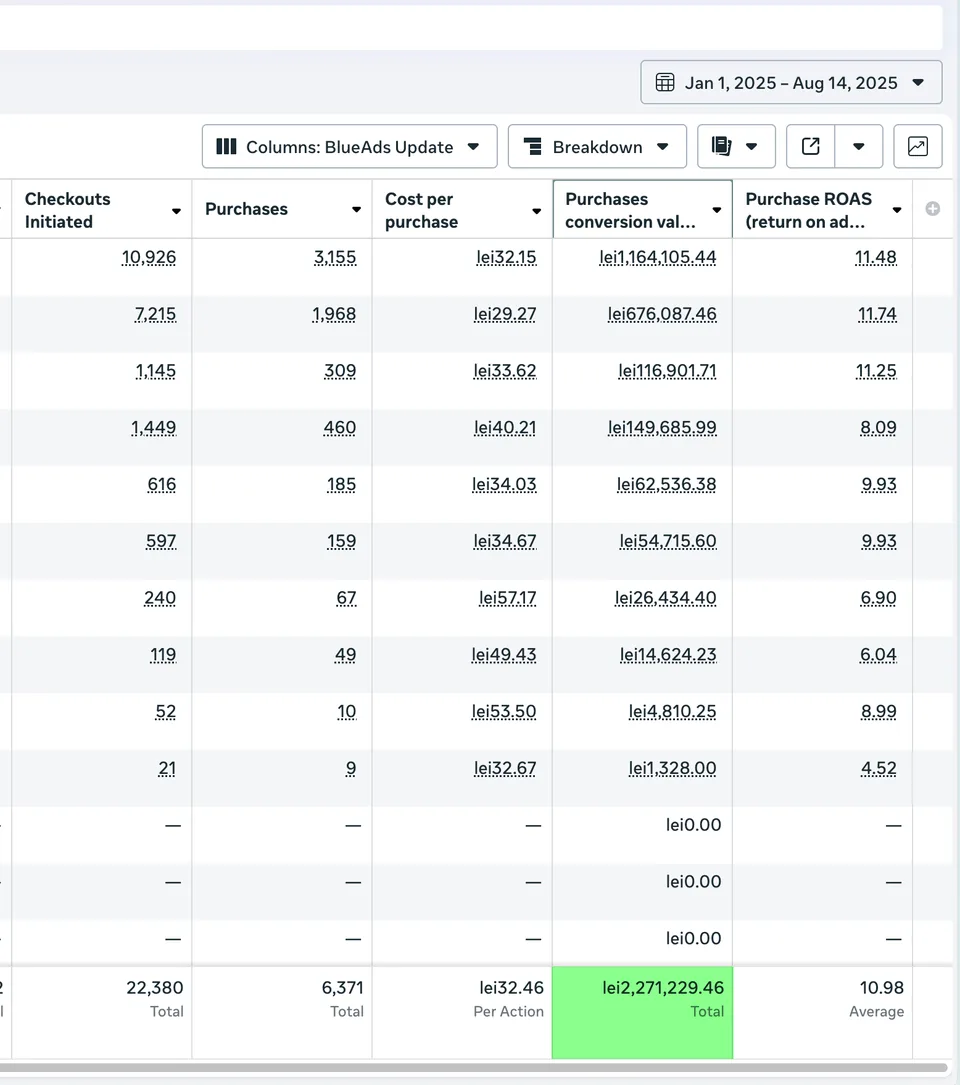
Task: Open Columns: BlueAds Update dropdown
Action: (x=350, y=146)
